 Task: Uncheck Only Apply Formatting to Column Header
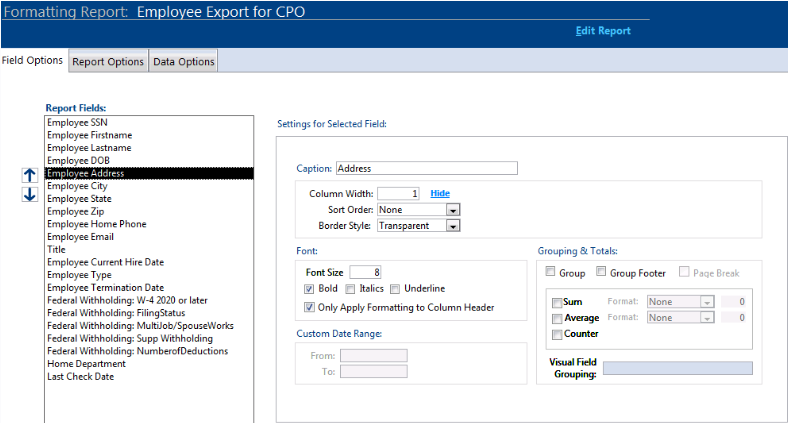309,307
